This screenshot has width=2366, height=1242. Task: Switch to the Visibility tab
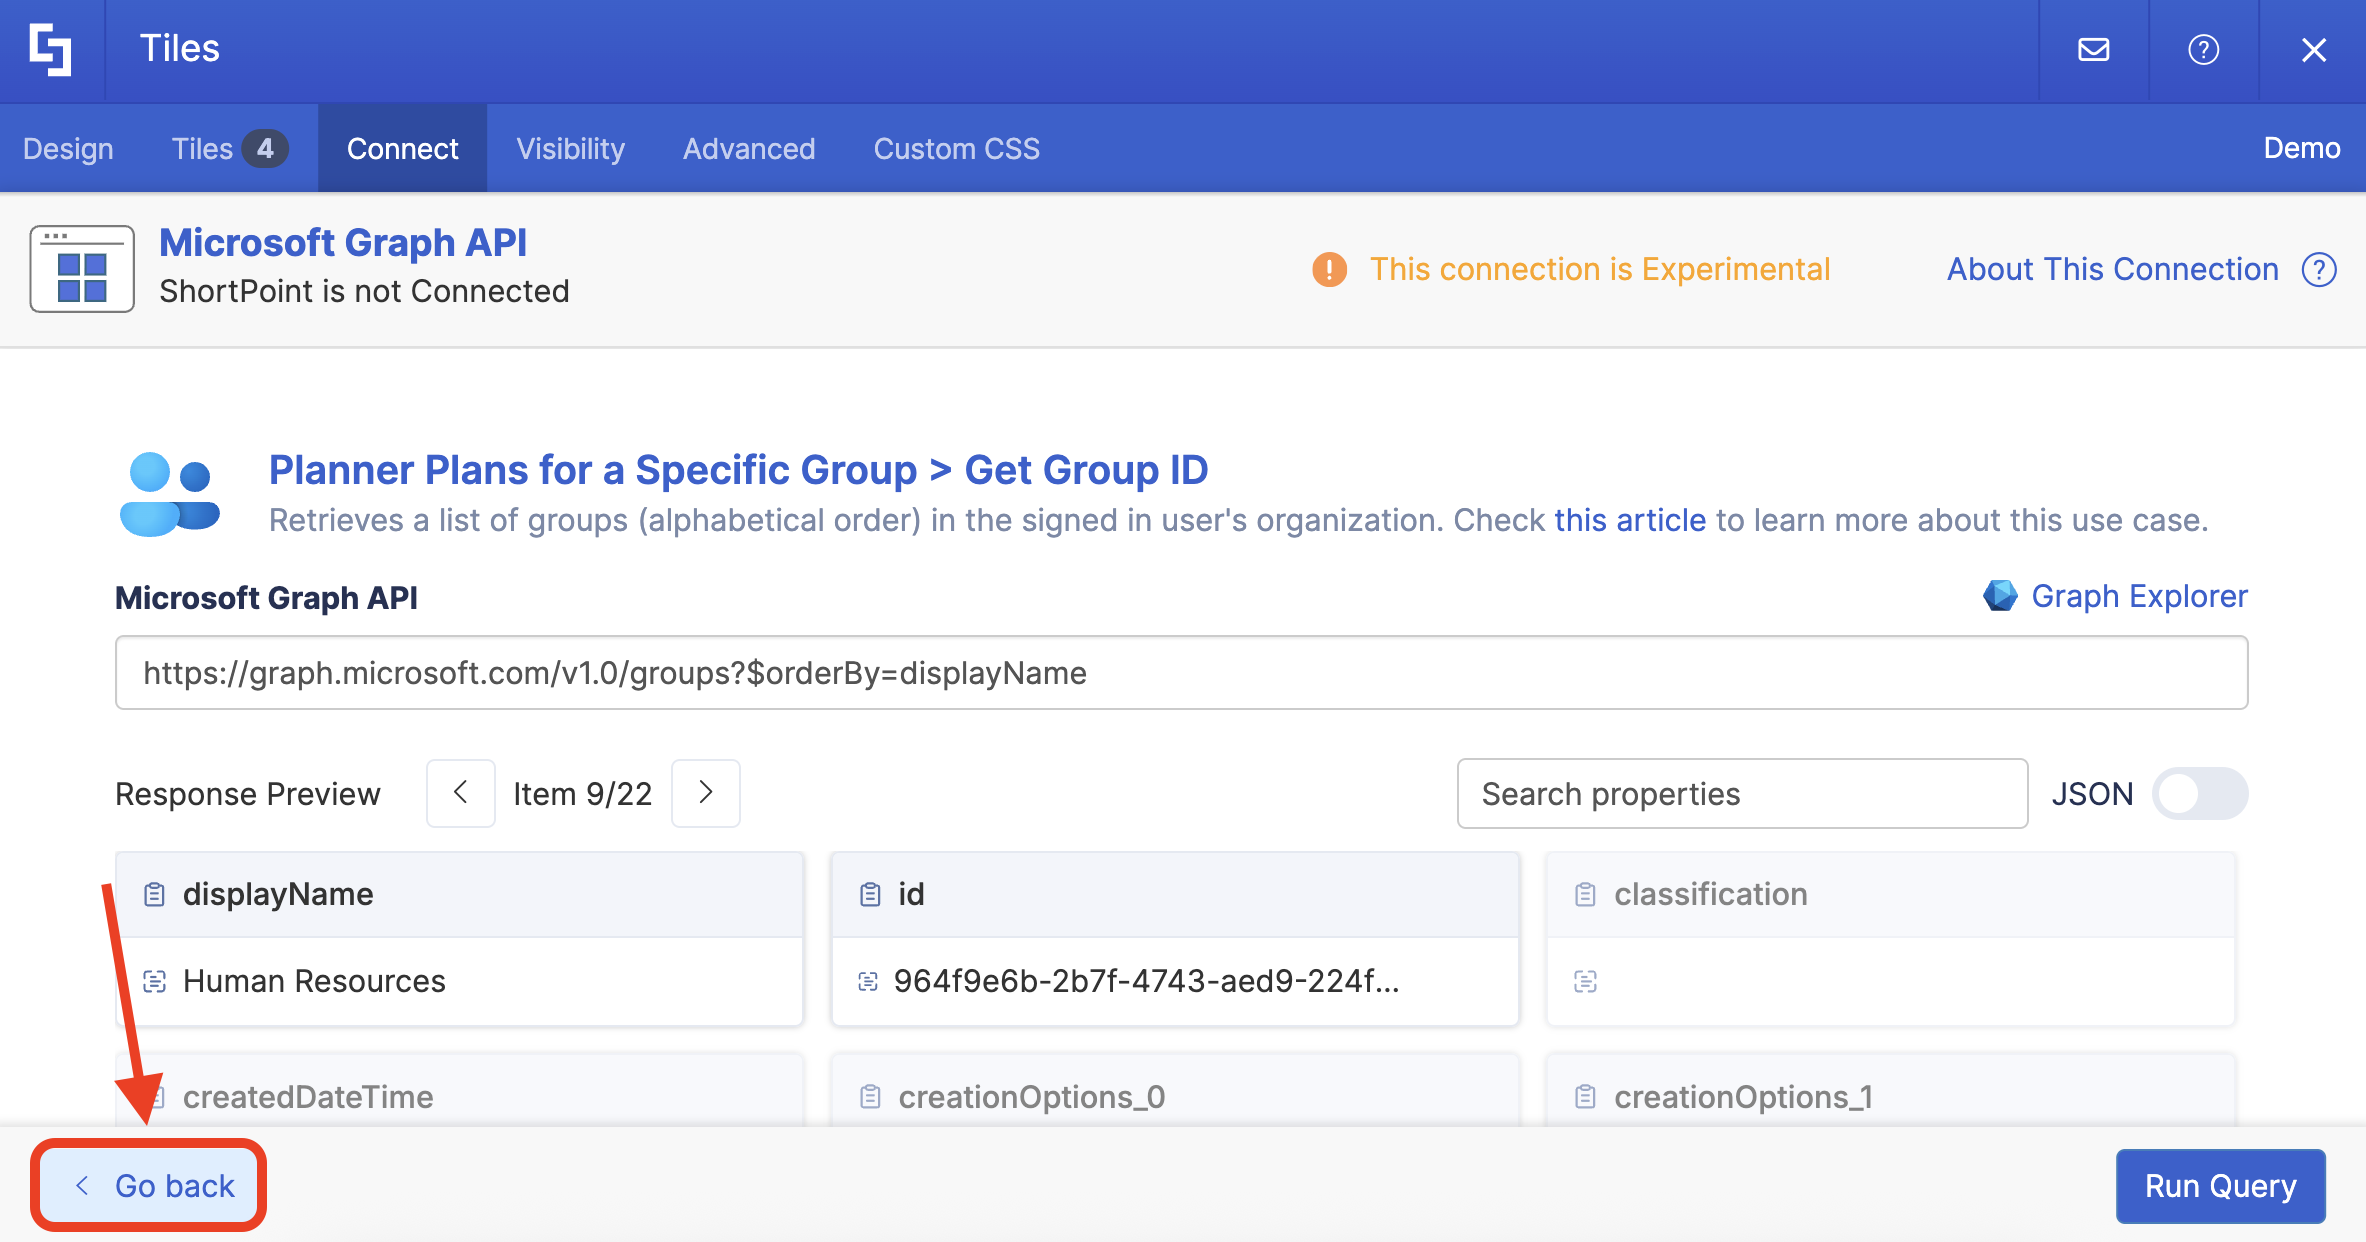570,149
